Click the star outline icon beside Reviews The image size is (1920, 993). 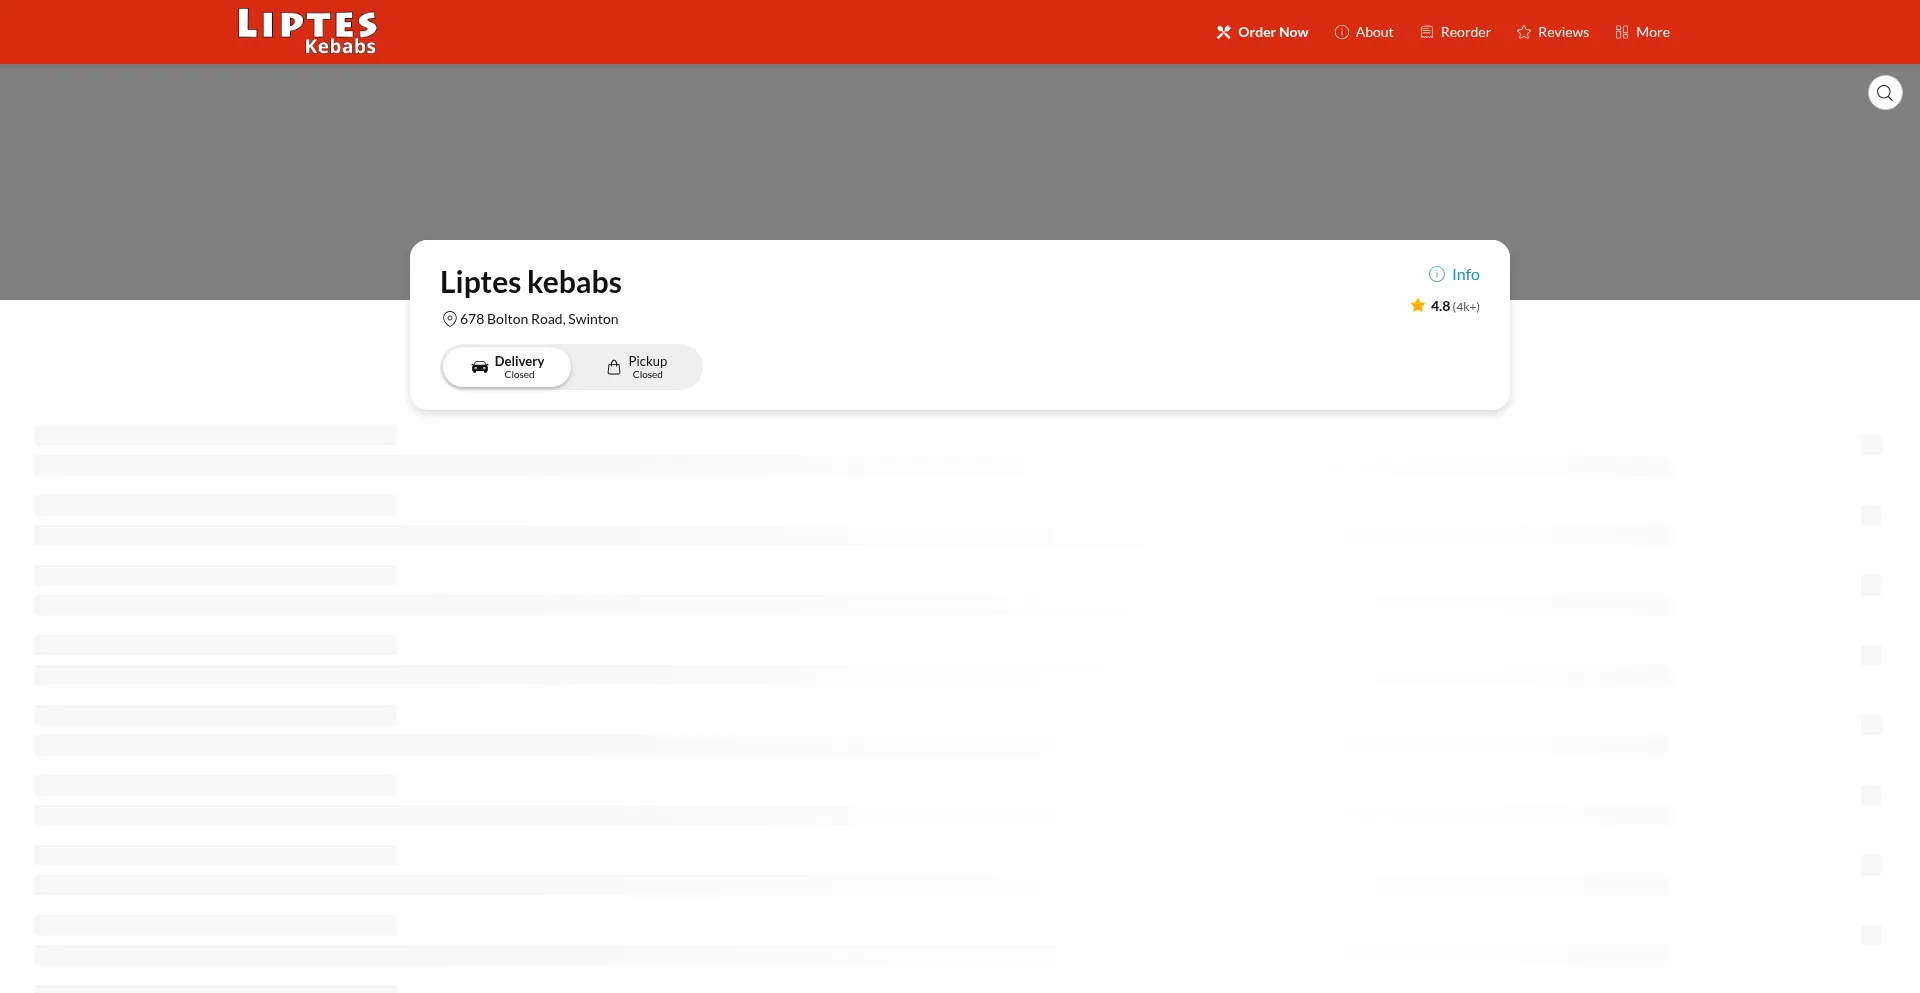1524,32
